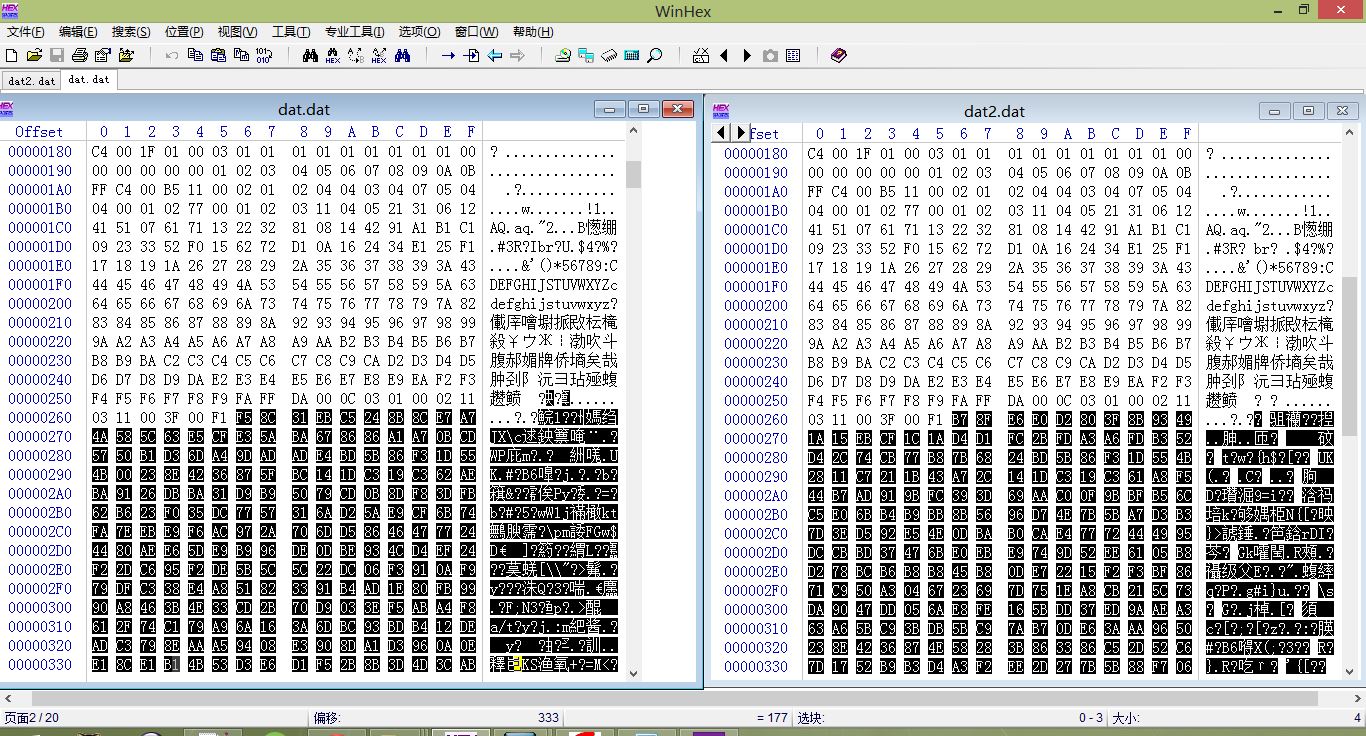1366x736 pixels.
Task: Maximize the dat.dat child window
Action: pyautogui.click(x=643, y=109)
